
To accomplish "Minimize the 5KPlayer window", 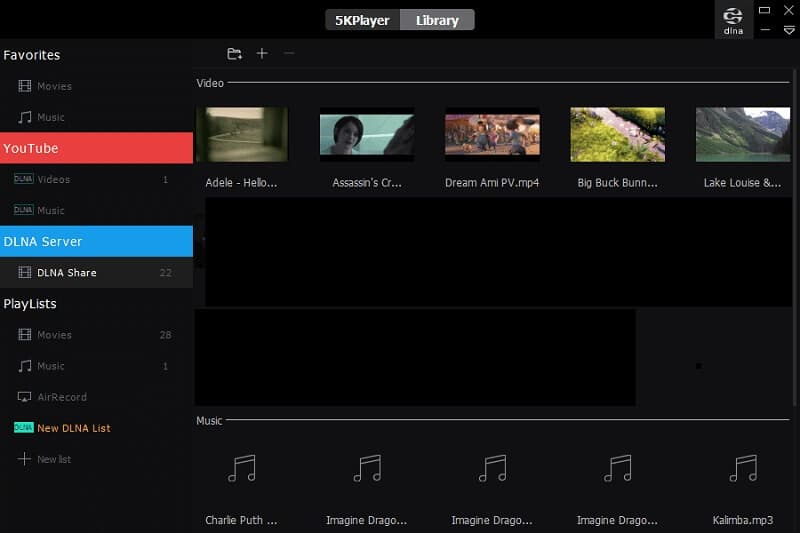I will pos(765,30).
